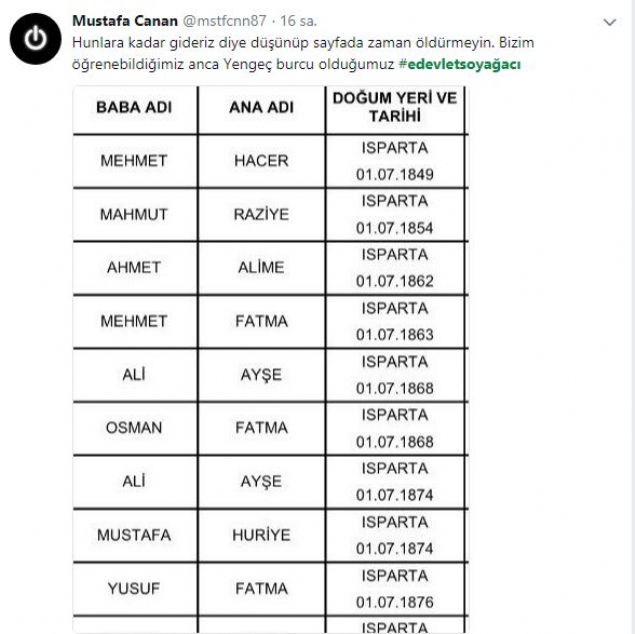Select the ANA ADI column header
635x634 pixels.
261,108
